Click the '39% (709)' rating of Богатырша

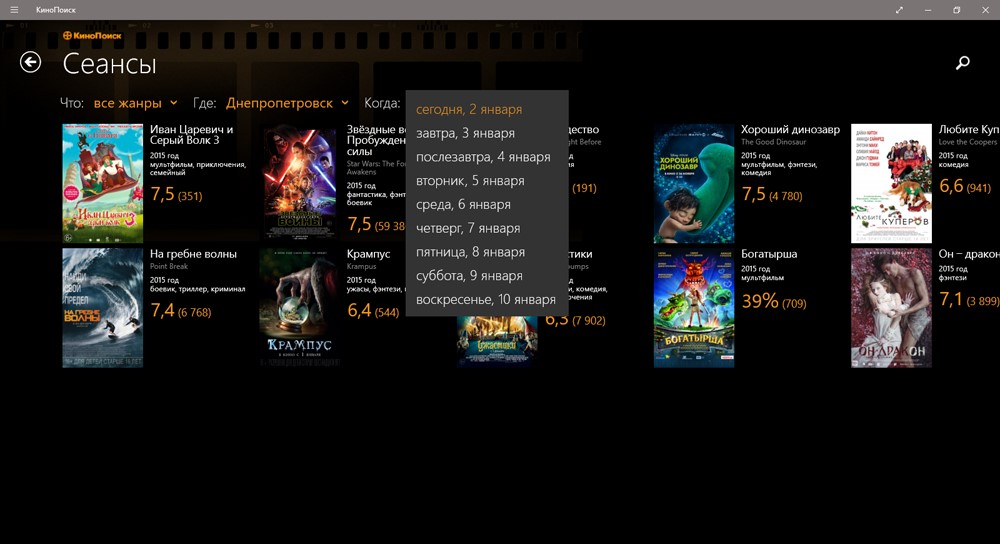click(774, 301)
